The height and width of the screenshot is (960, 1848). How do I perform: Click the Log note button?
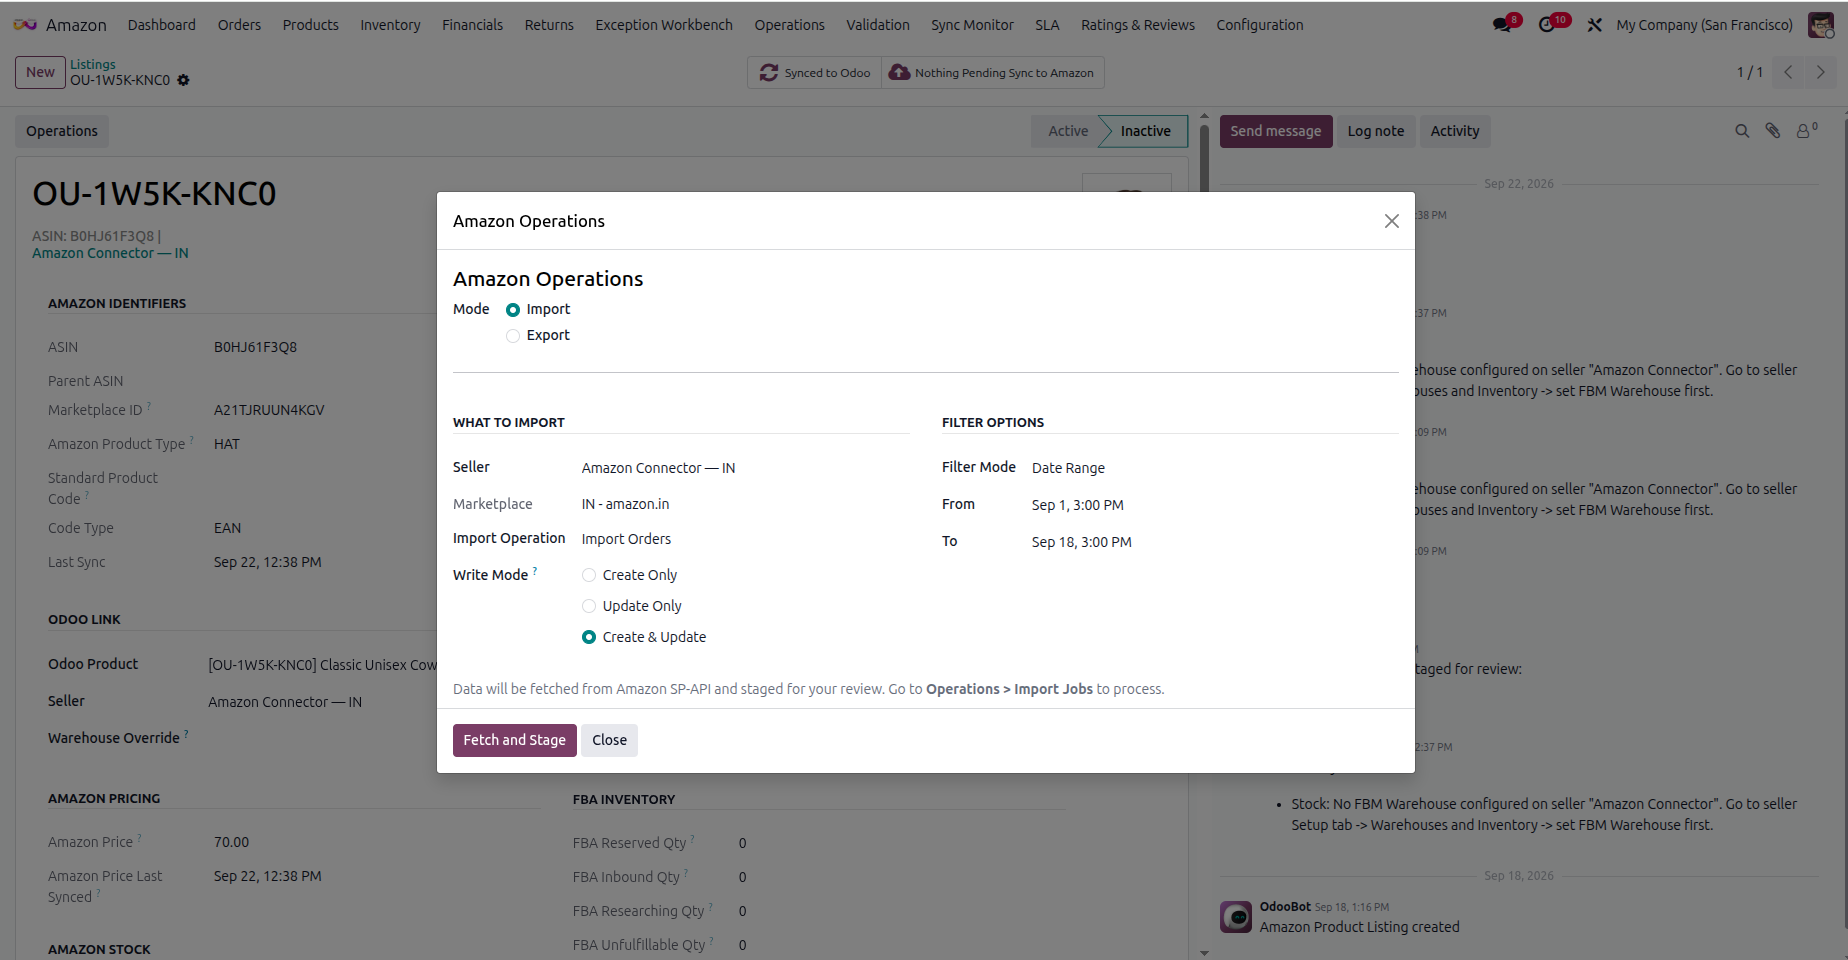pyautogui.click(x=1375, y=131)
